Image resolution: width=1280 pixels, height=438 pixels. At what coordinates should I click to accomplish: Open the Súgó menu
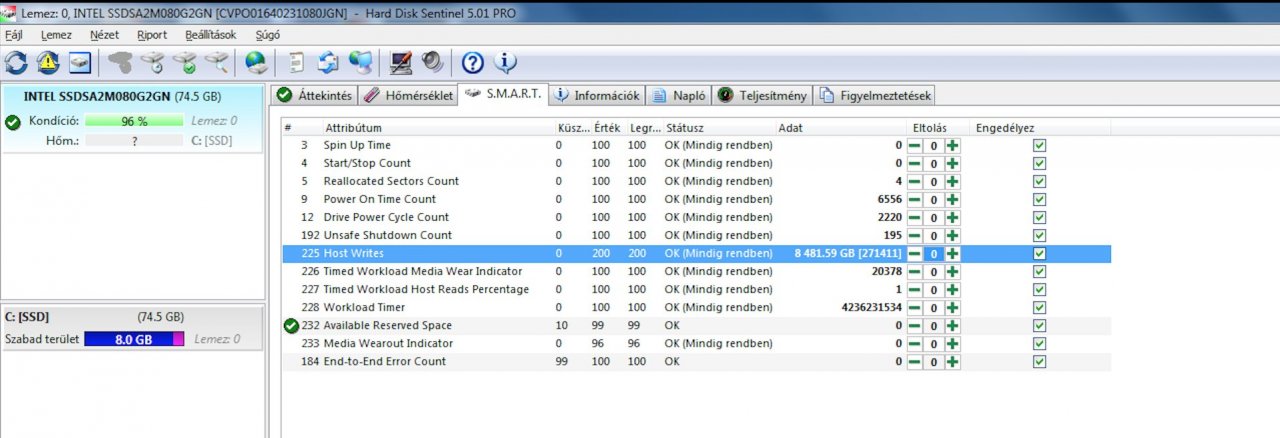pyautogui.click(x=268, y=34)
